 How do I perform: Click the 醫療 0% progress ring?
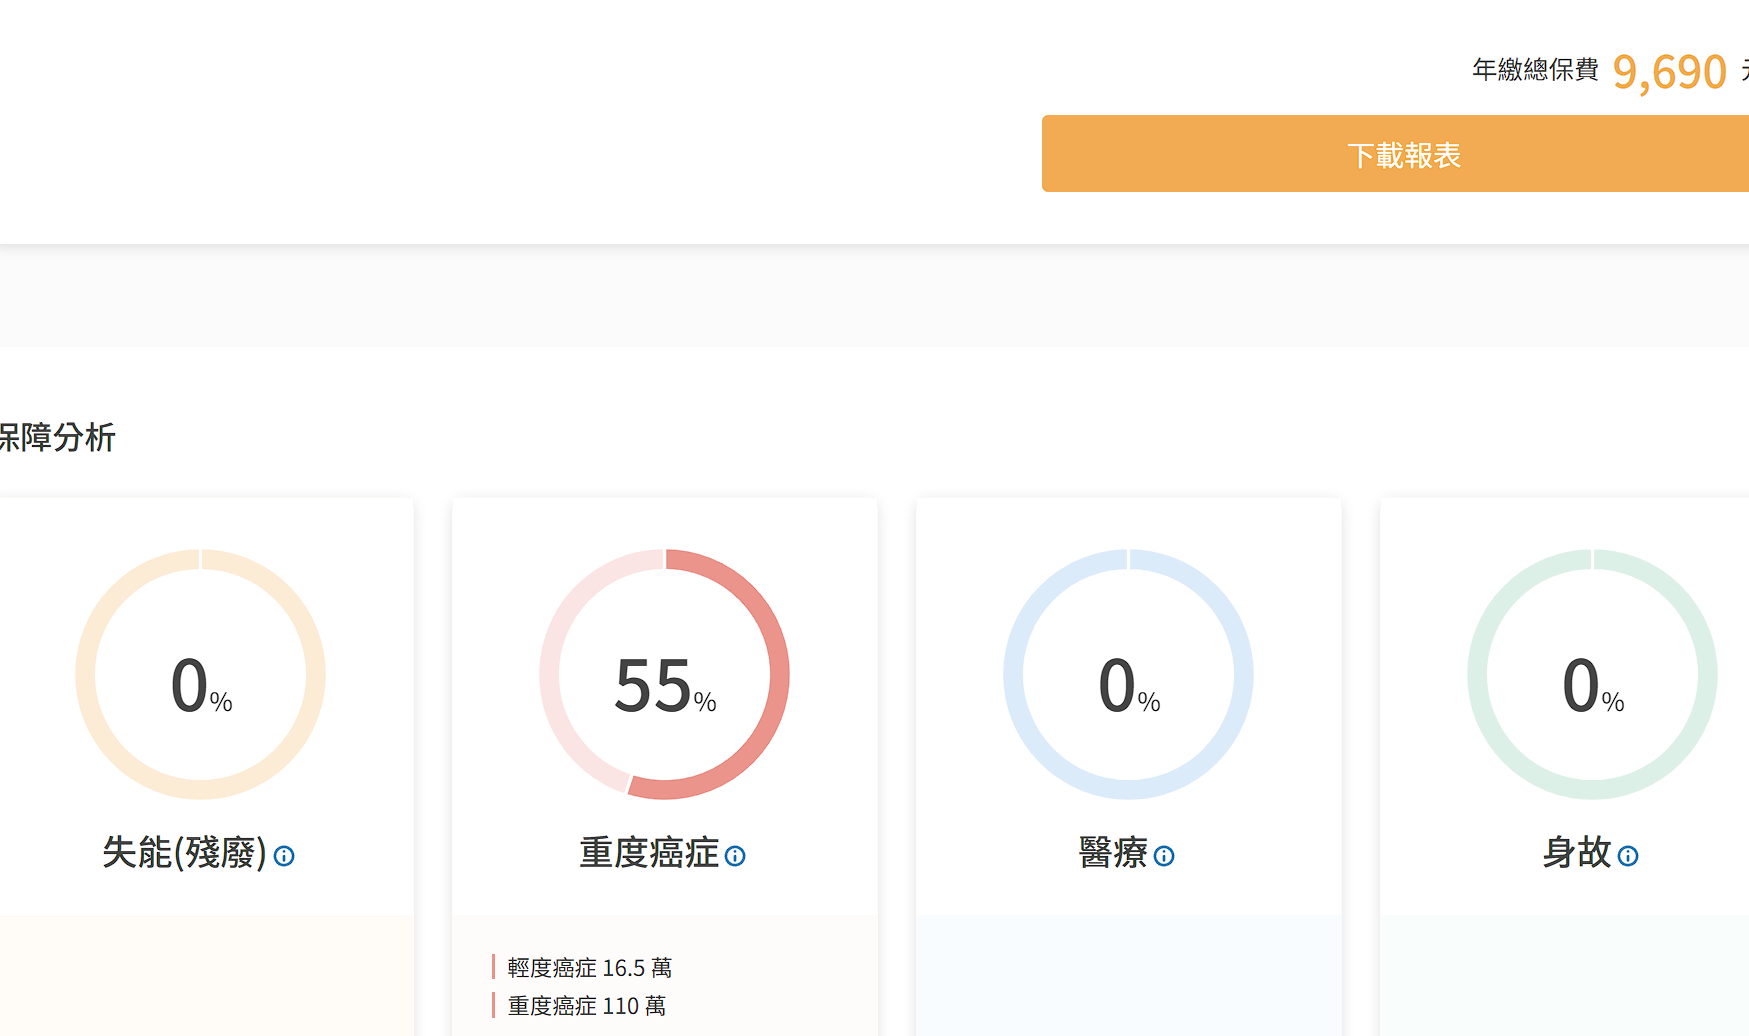(1129, 674)
